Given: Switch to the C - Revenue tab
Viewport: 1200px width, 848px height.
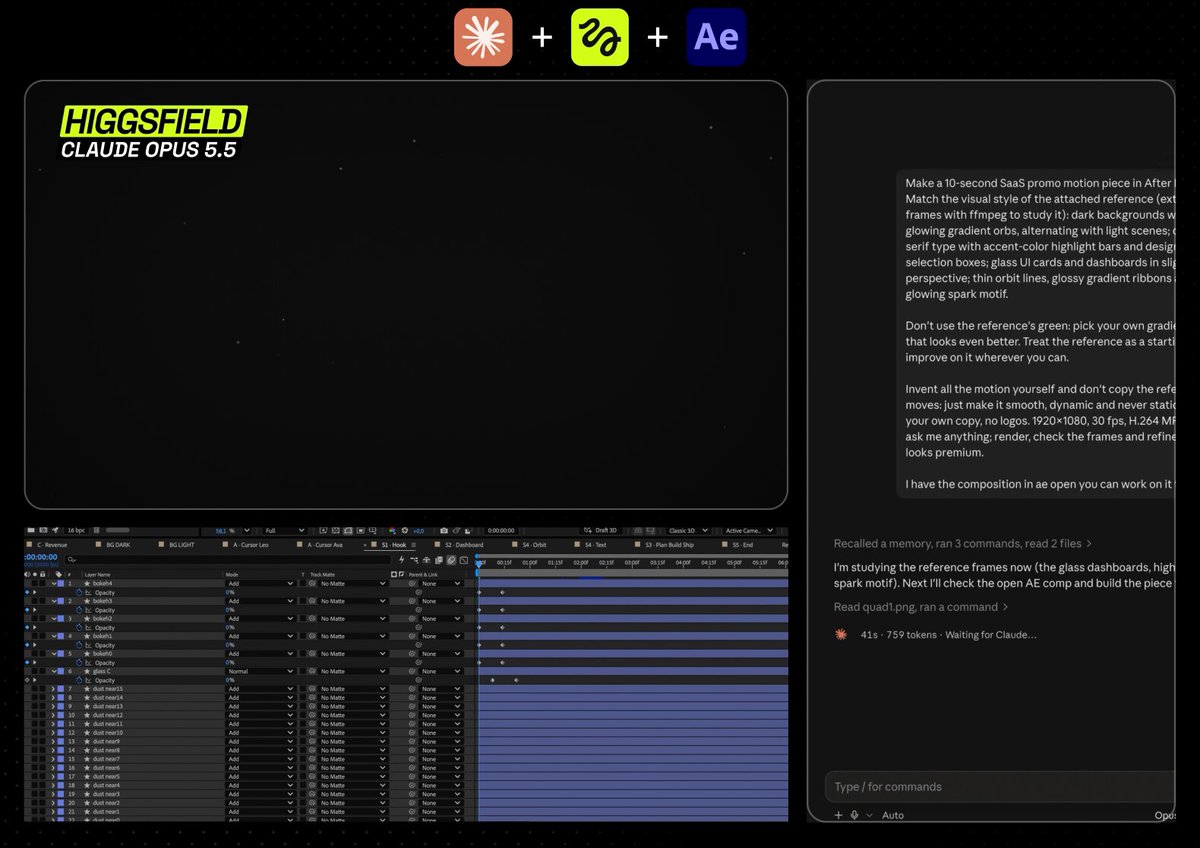Looking at the screenshot, I should click(52, 545).
